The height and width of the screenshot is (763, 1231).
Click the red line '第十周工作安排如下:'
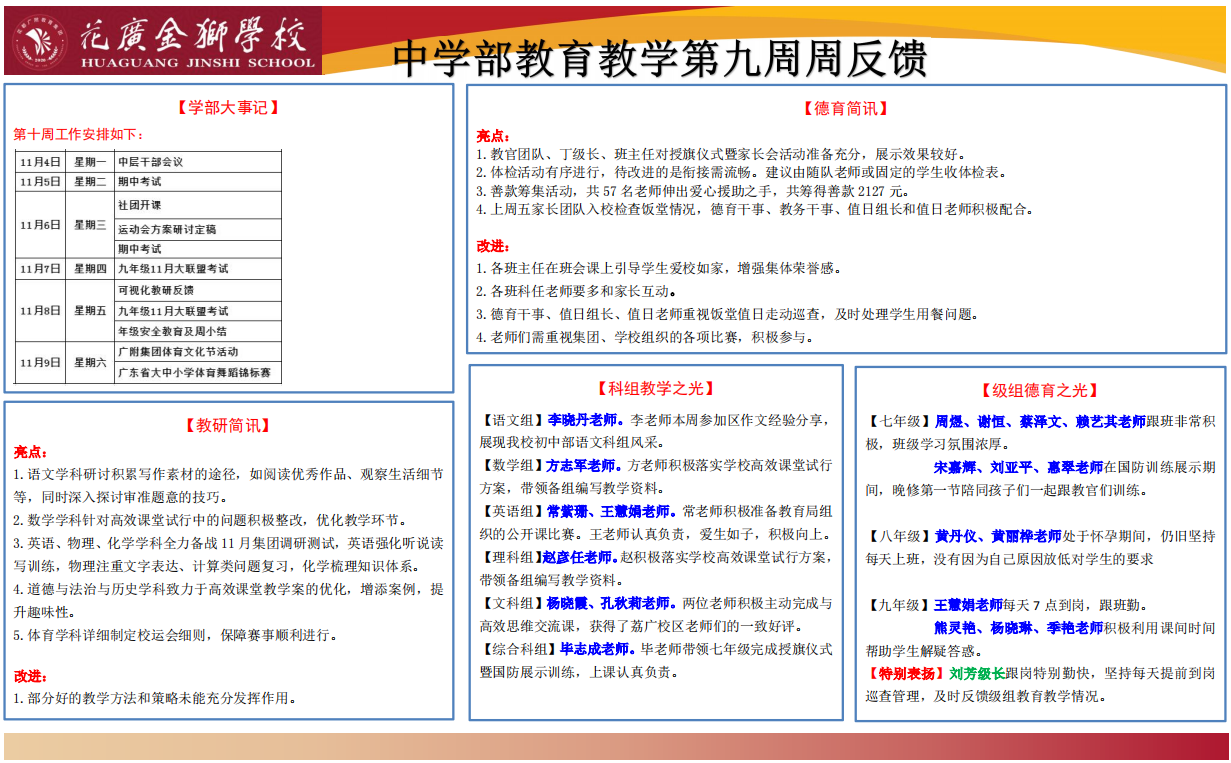79,134
